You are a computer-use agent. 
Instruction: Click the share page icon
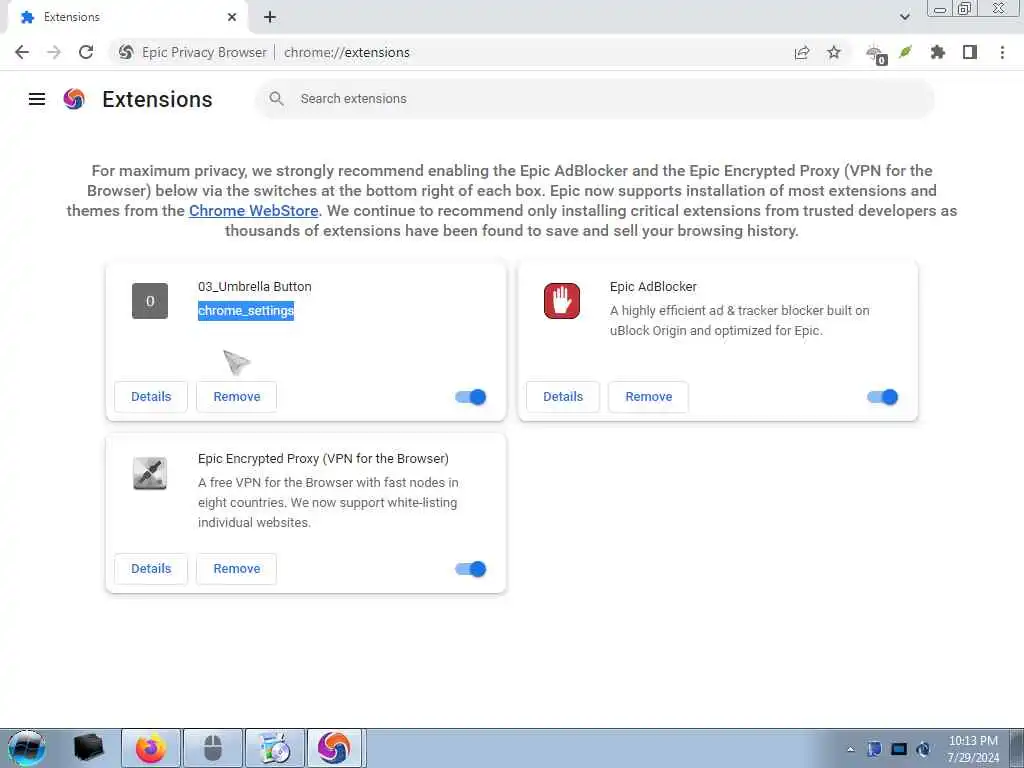802,52
